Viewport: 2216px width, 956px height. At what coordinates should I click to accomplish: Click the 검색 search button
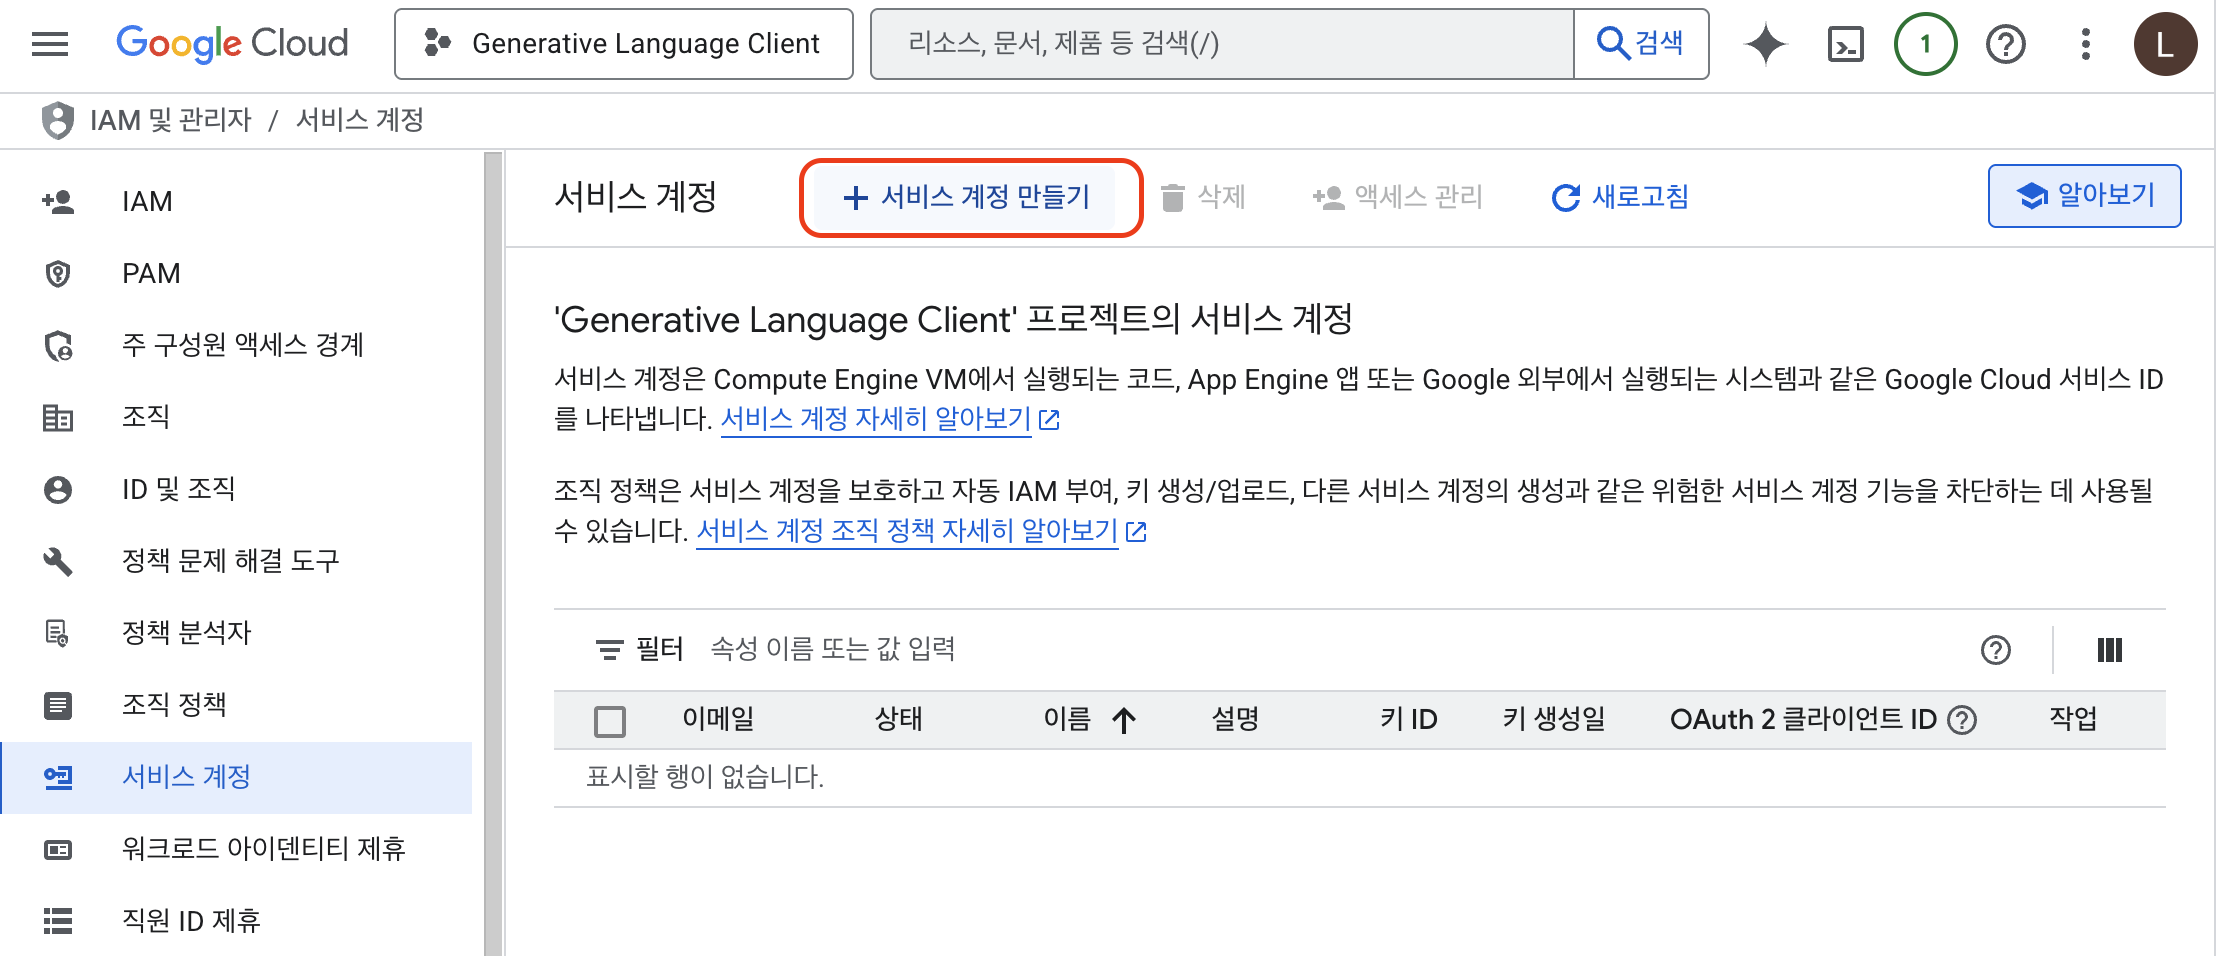click(x=1641, y=44)
